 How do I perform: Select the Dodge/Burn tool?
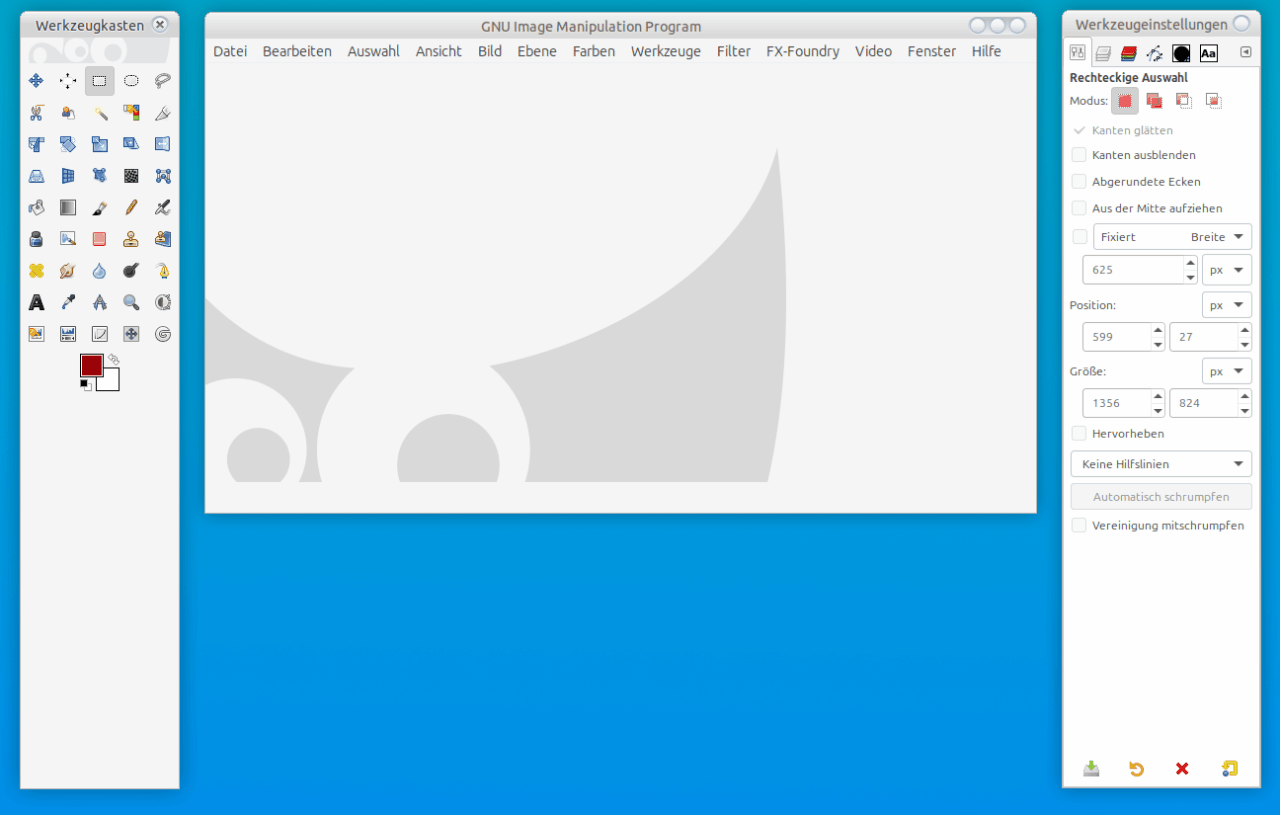[x=131, y=271]
